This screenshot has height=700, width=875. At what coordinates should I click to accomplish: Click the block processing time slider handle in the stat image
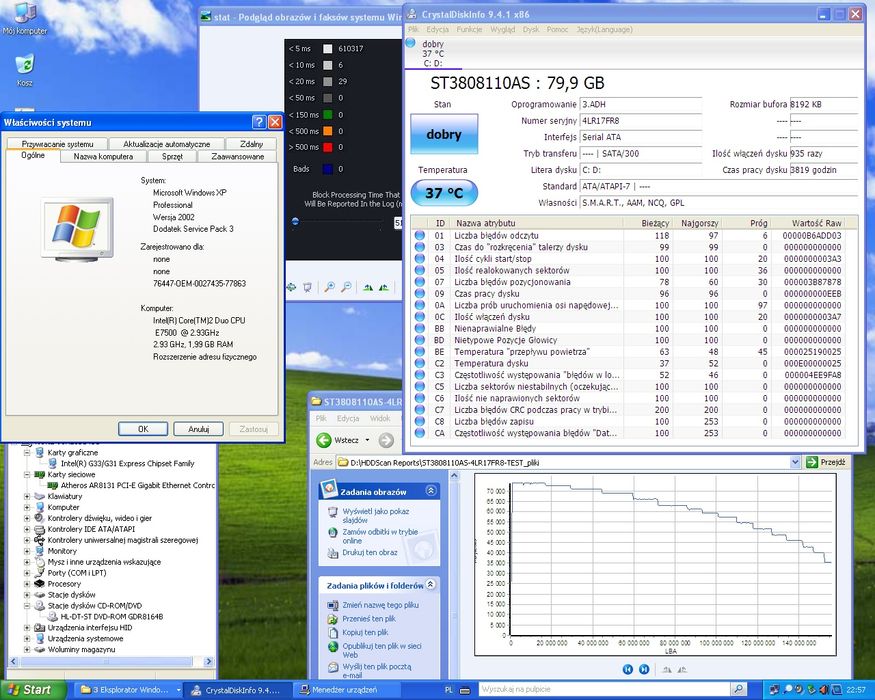tap(295, 222)
